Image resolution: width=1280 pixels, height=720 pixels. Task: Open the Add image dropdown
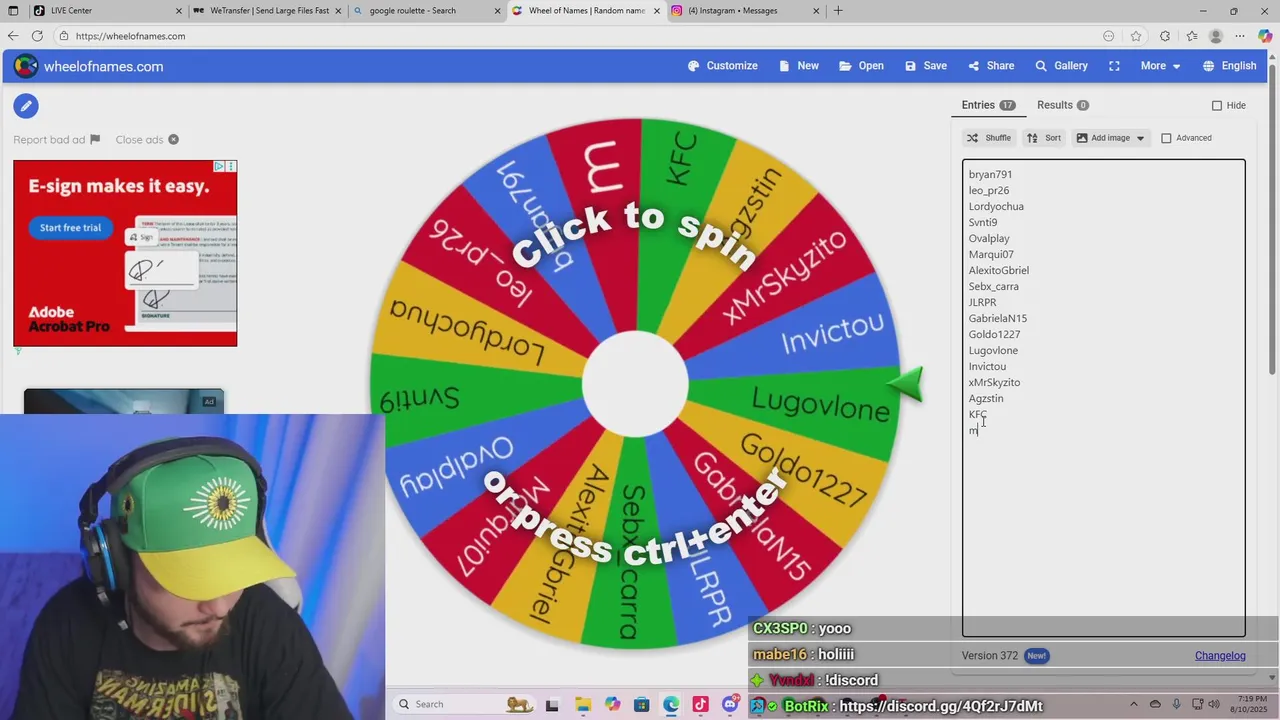click(1110, 138)
